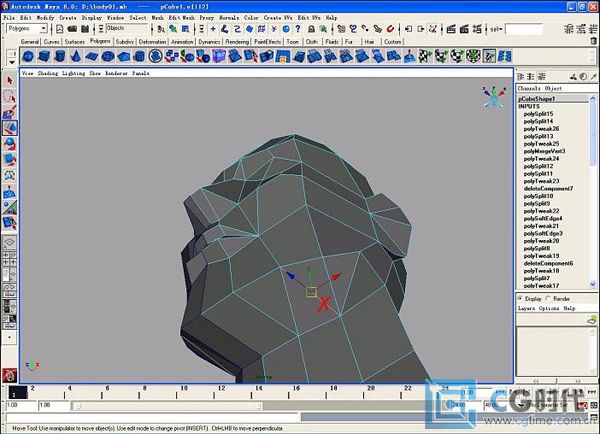Activate the Select arrow tool
The height and width of the screenshot is (434, 600).
pyautogui.click(x=10, y=80)
